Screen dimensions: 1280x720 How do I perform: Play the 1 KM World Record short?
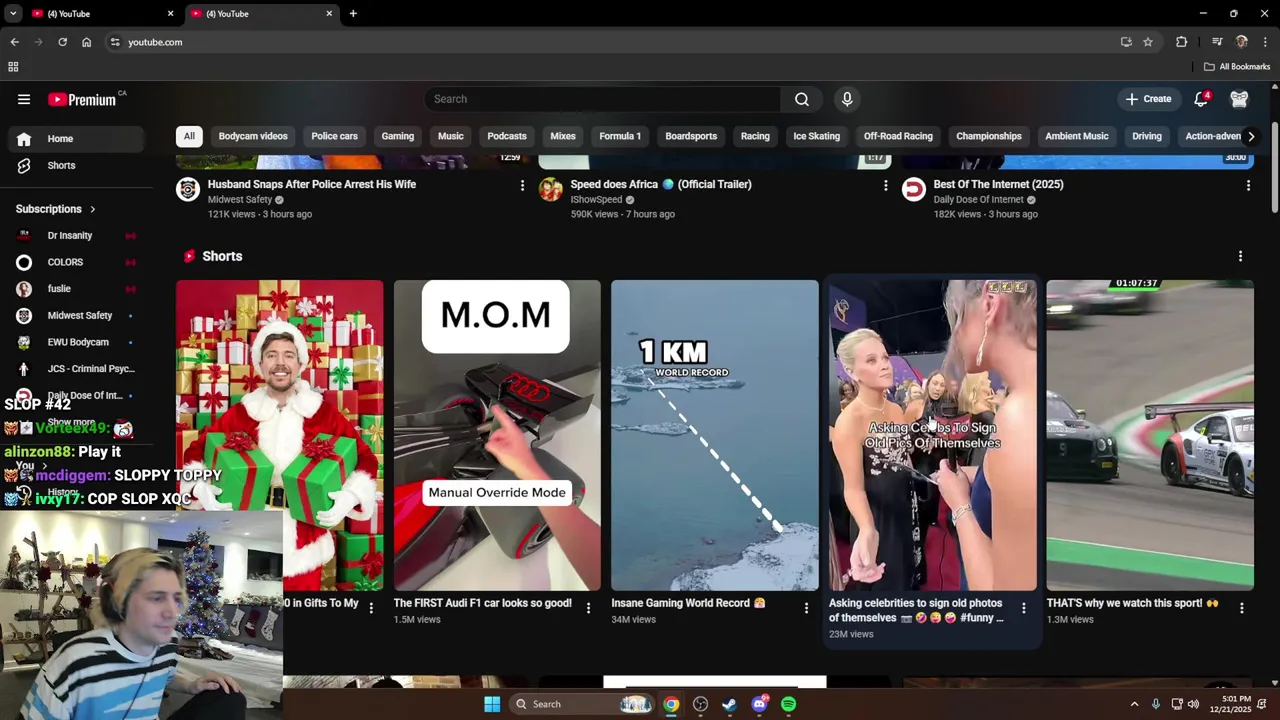tap(715, 435)
